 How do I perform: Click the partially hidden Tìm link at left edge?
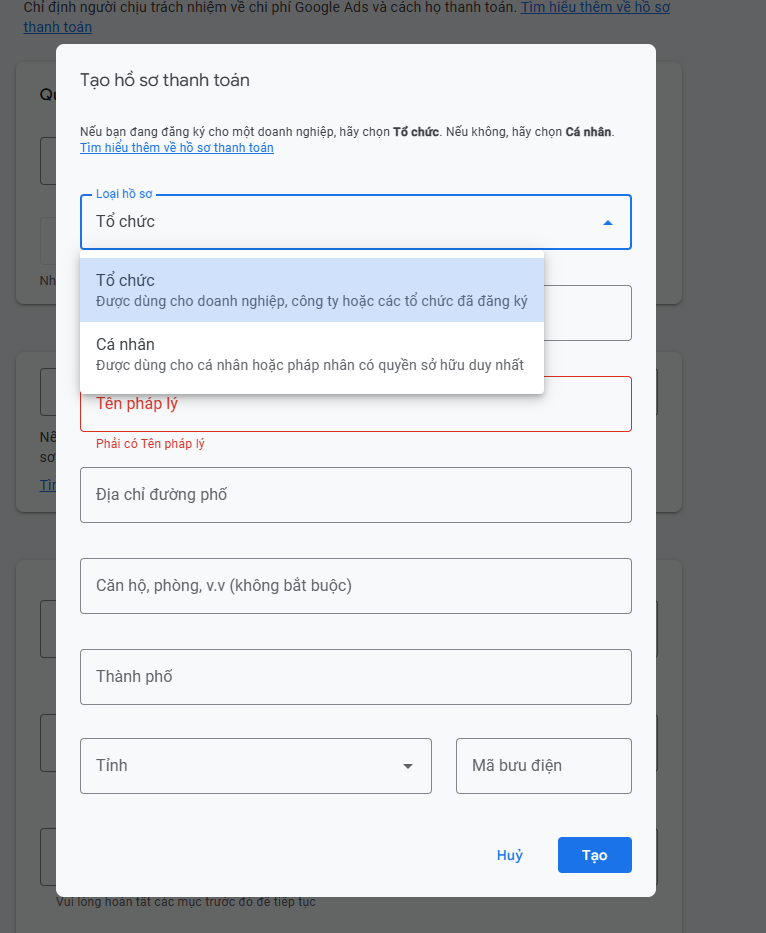pos(48,485)
